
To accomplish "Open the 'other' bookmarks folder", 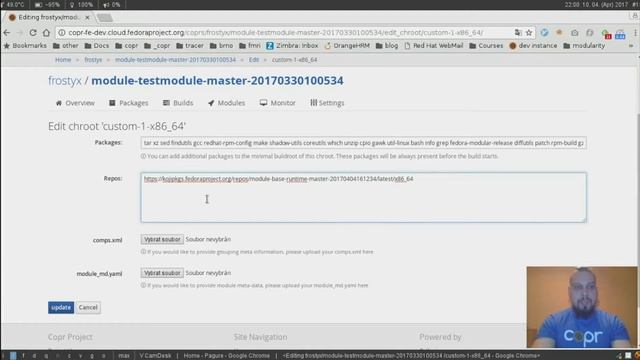I will pyautogui.click(x=65, y=46).
